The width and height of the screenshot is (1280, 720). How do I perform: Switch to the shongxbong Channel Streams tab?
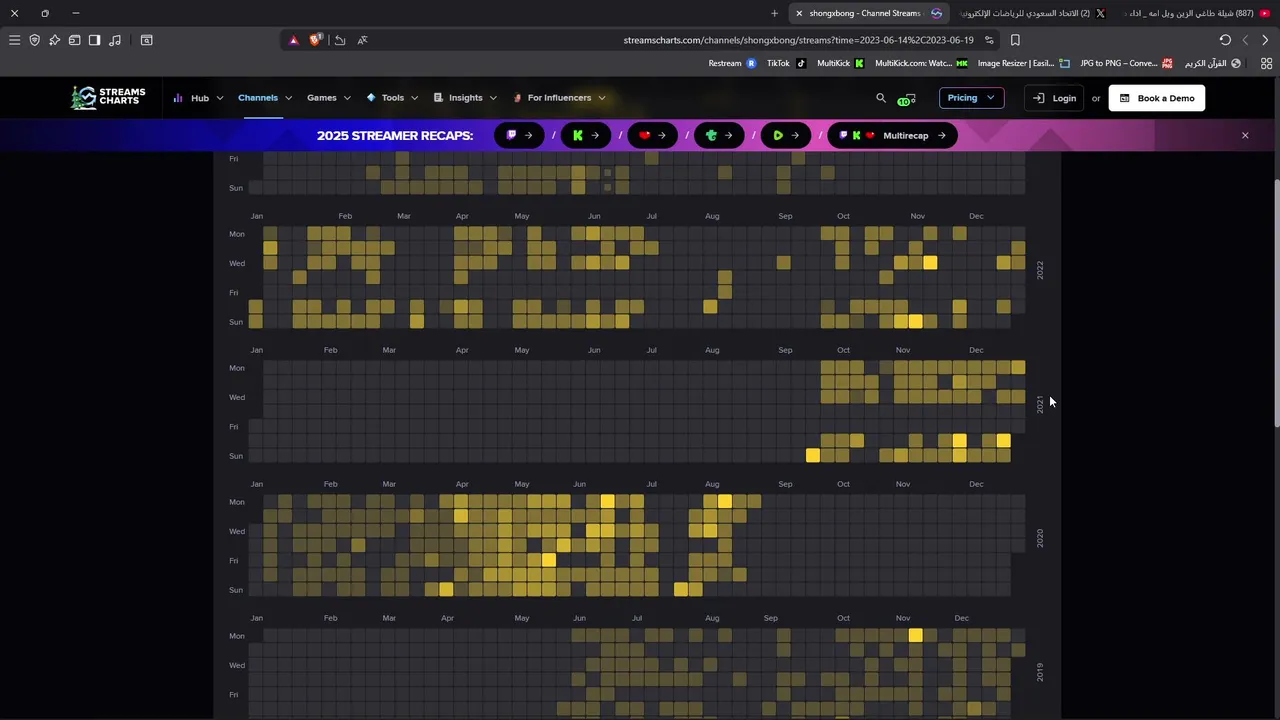pyautogui.click(x=867, y=13)
